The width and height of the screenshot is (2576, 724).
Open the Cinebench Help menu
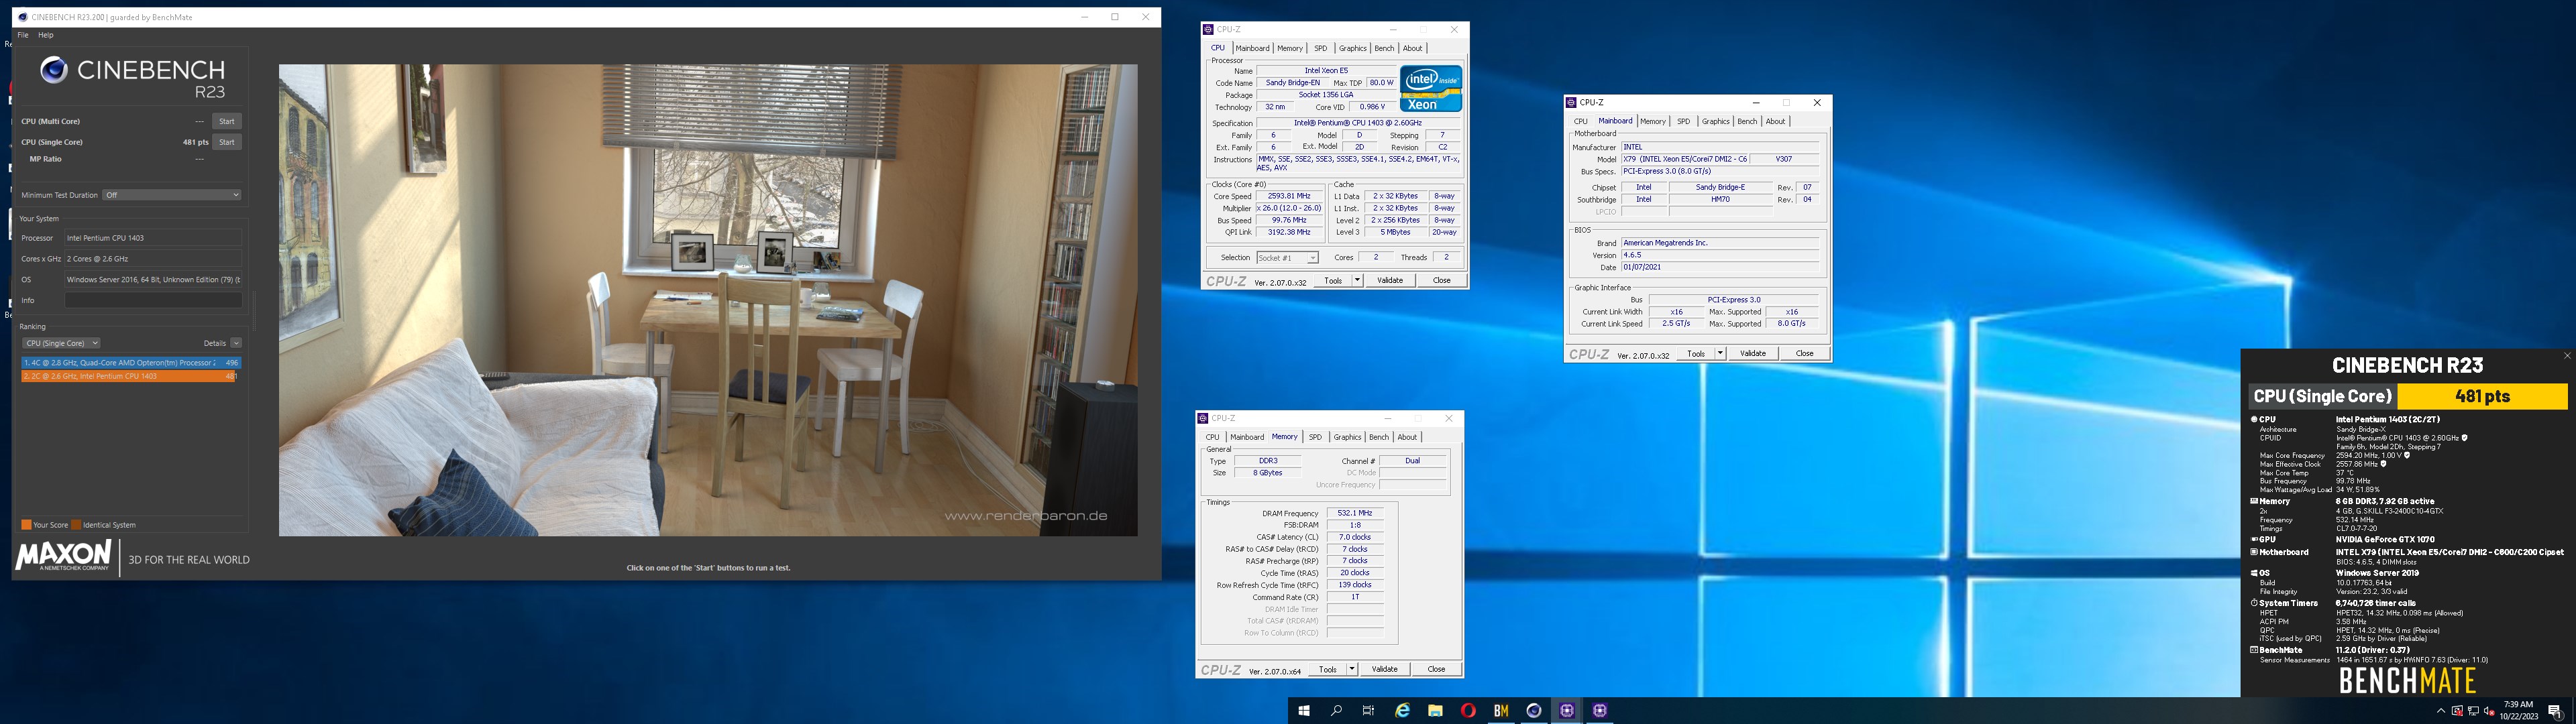click(46, 35)
